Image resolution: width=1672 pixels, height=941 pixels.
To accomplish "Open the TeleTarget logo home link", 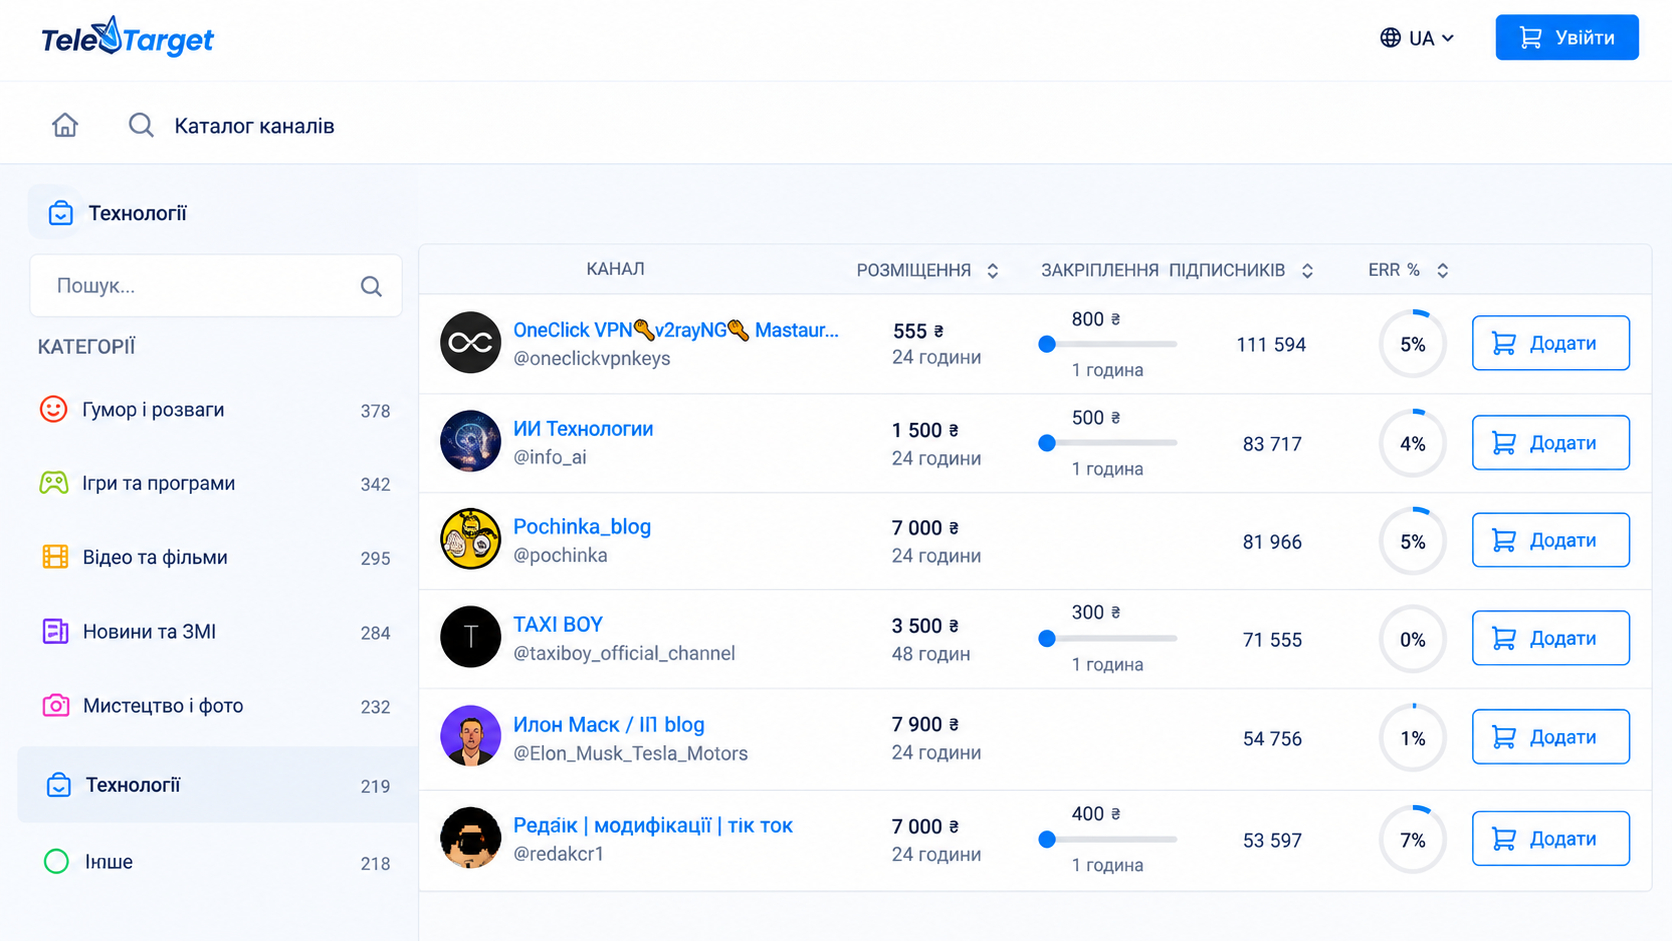I will coord(127,37).
